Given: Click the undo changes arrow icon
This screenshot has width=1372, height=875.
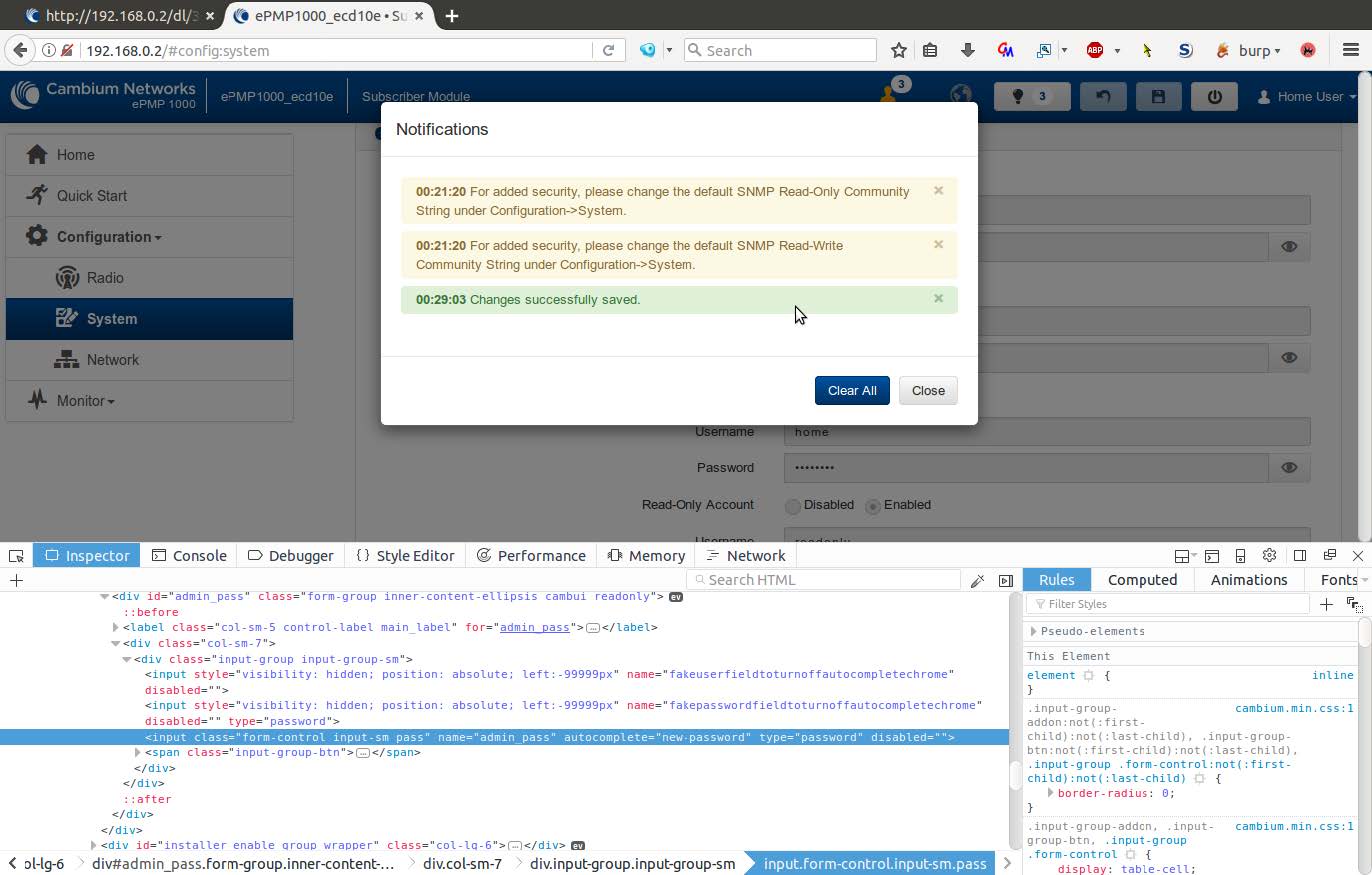Looking at the screenshot, I should (1103, 97).
